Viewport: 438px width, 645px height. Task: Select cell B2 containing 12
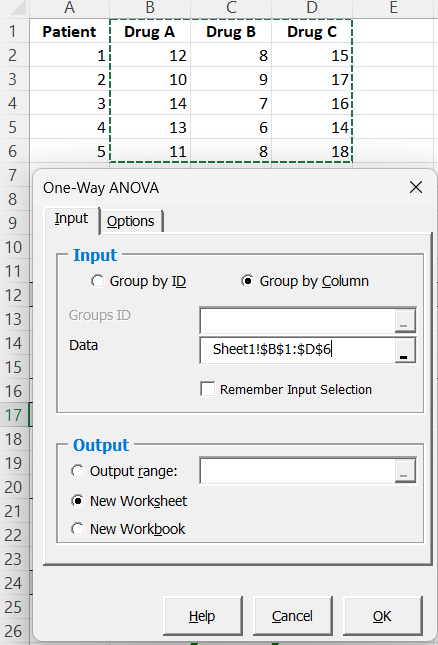pos(150,55)
